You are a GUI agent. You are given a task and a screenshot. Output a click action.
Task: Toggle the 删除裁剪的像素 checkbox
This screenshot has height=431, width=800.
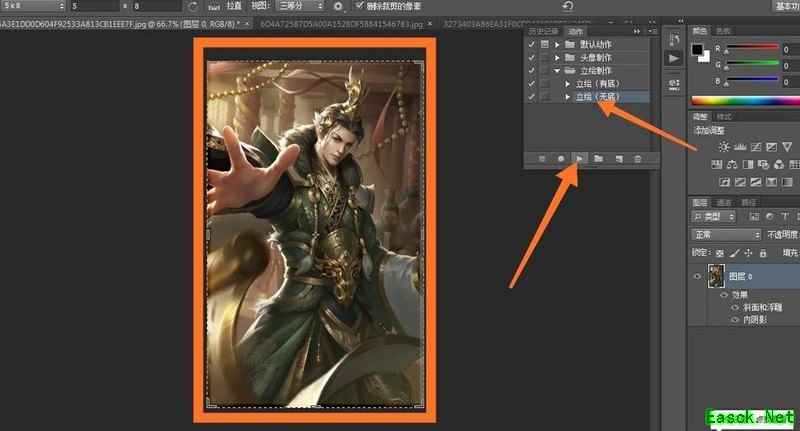(361, 6)
